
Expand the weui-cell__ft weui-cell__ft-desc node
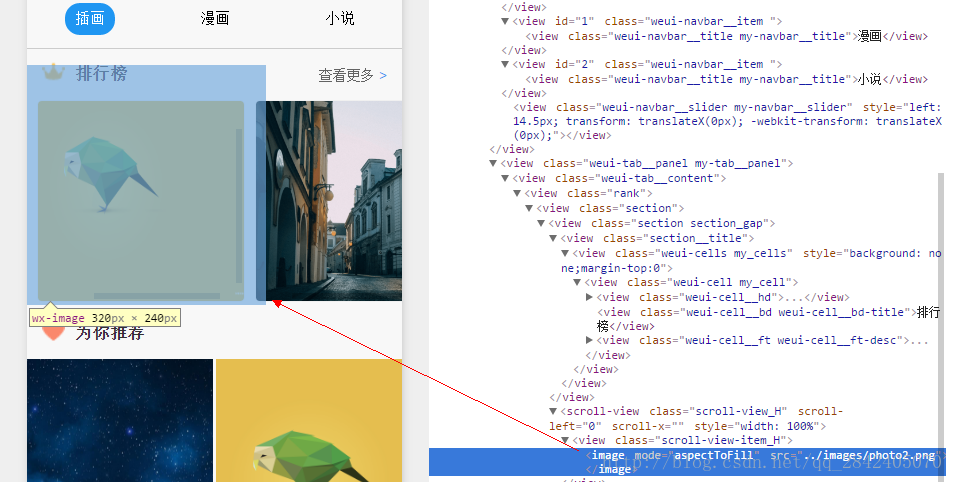(x=590, y=340)
